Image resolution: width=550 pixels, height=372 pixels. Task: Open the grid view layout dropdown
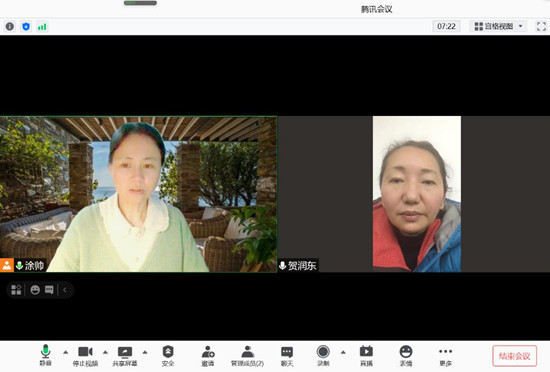tap(498, 26)
